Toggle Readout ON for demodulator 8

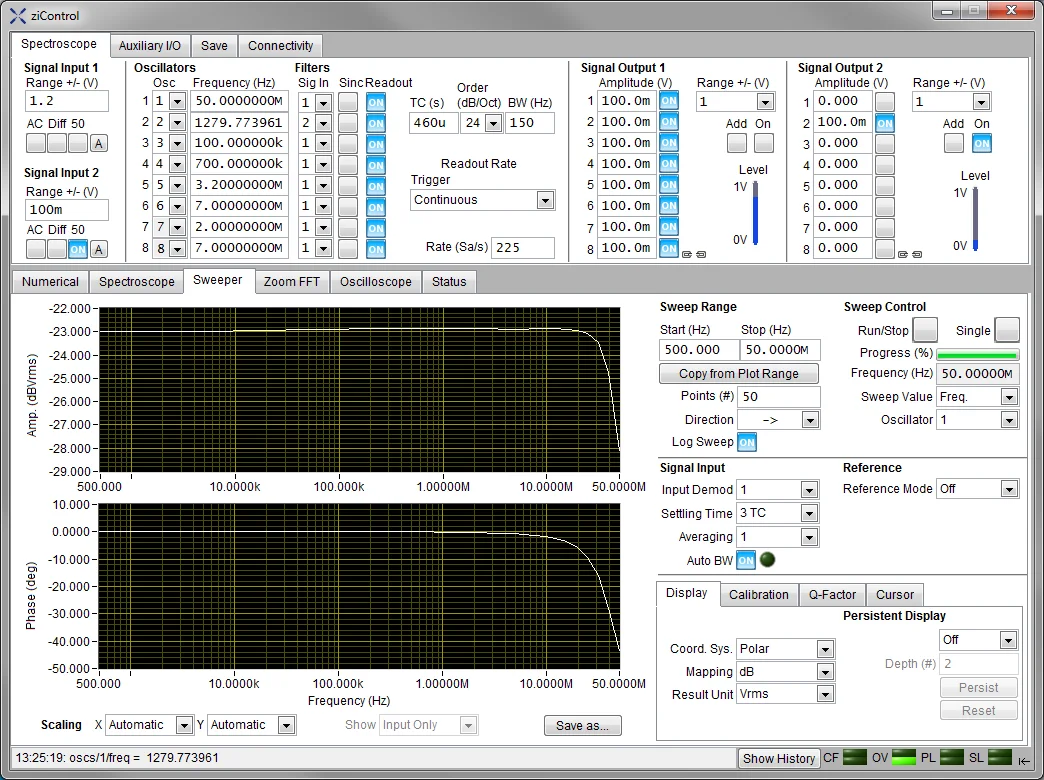[376, 249]
